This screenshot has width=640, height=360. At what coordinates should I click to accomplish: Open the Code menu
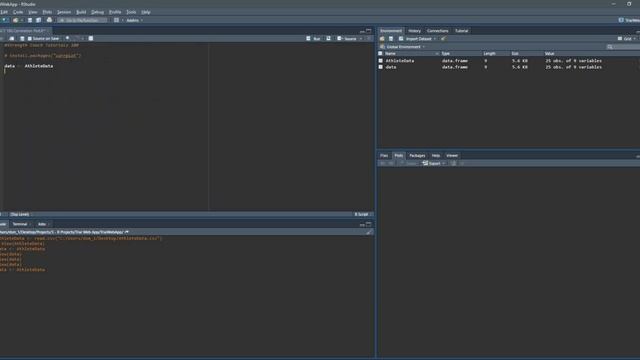18,12
